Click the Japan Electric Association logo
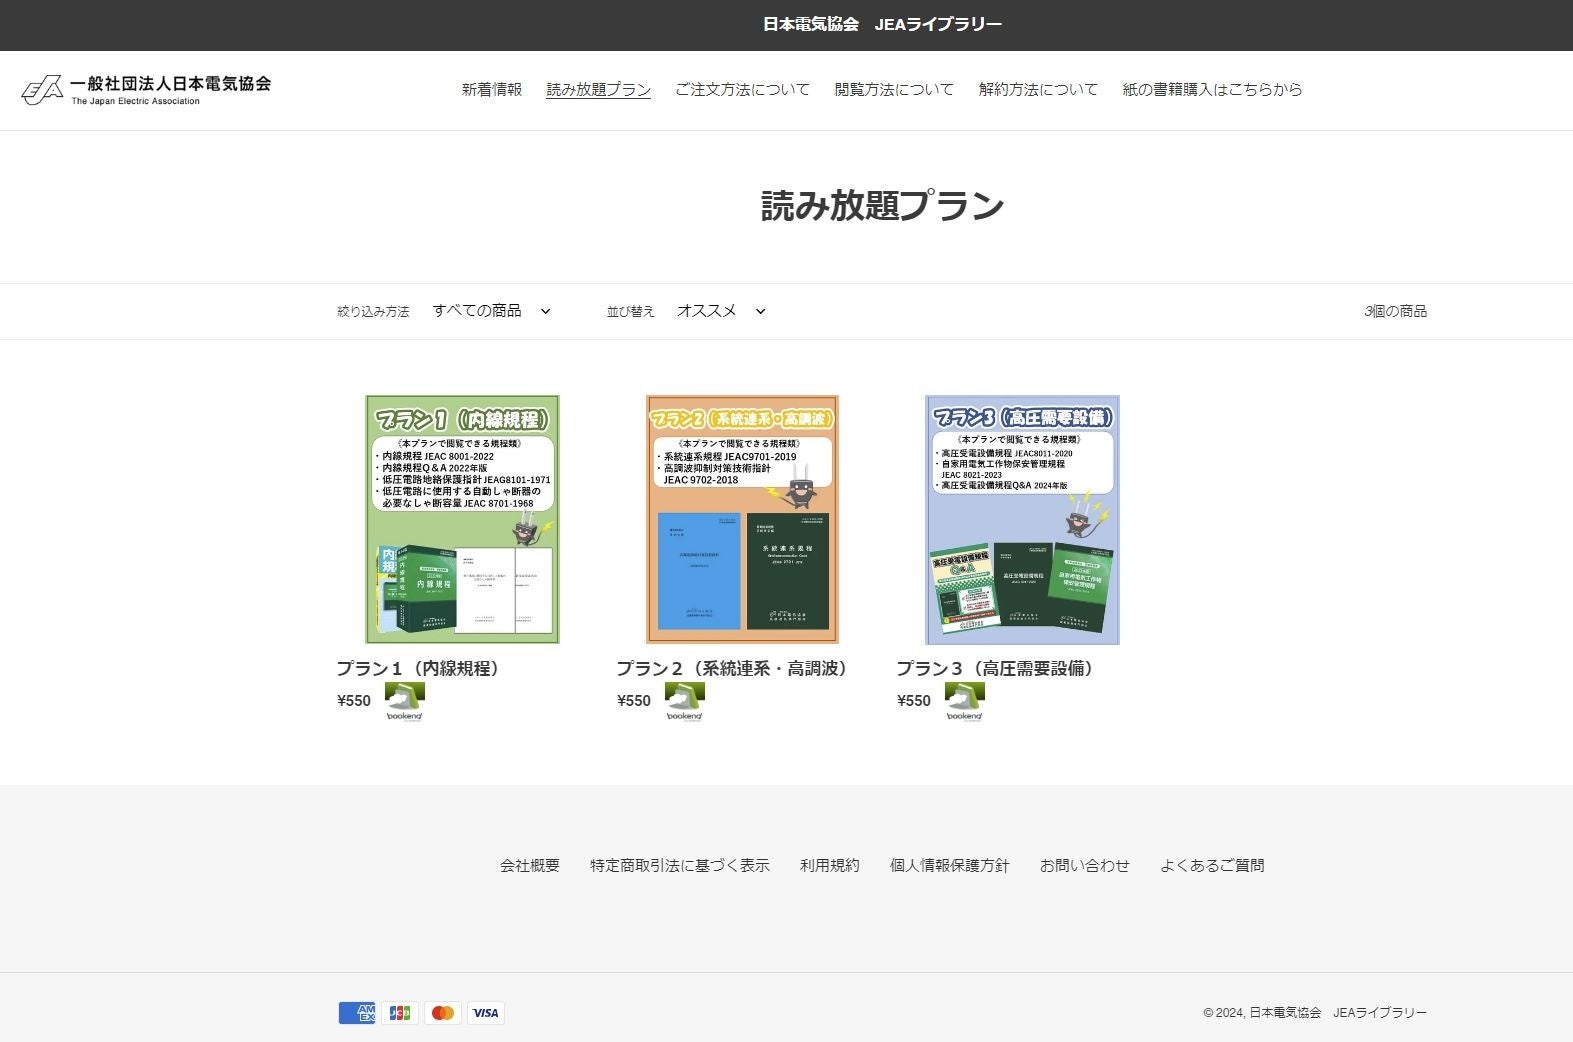 pyautogui.click(x=146, y=90)
